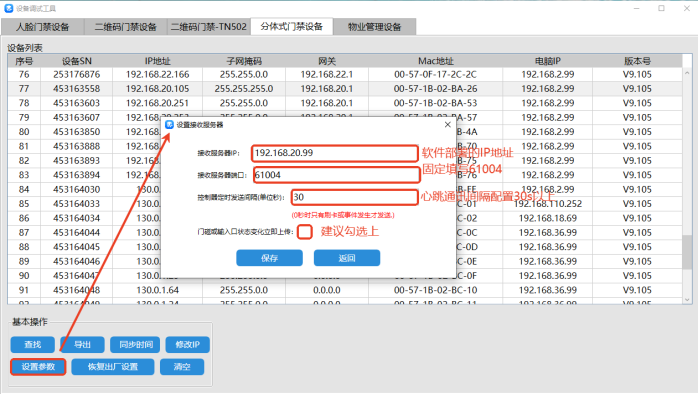
Task: Click the scrollbar up arrow of device list
Action: pyautogui.click(x=687, y=73)
